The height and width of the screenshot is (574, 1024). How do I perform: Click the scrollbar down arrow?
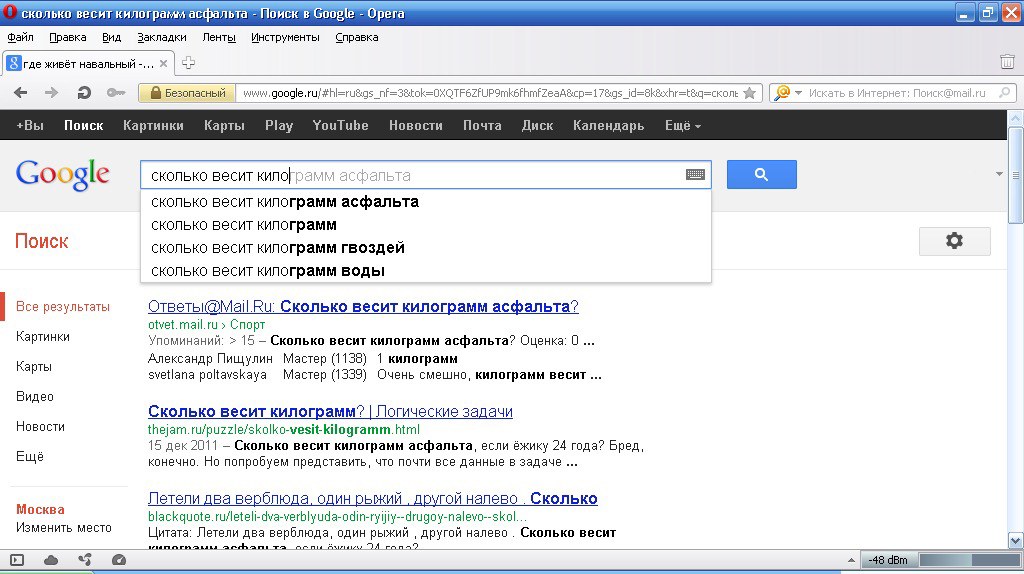click(x=1016, y=541)
